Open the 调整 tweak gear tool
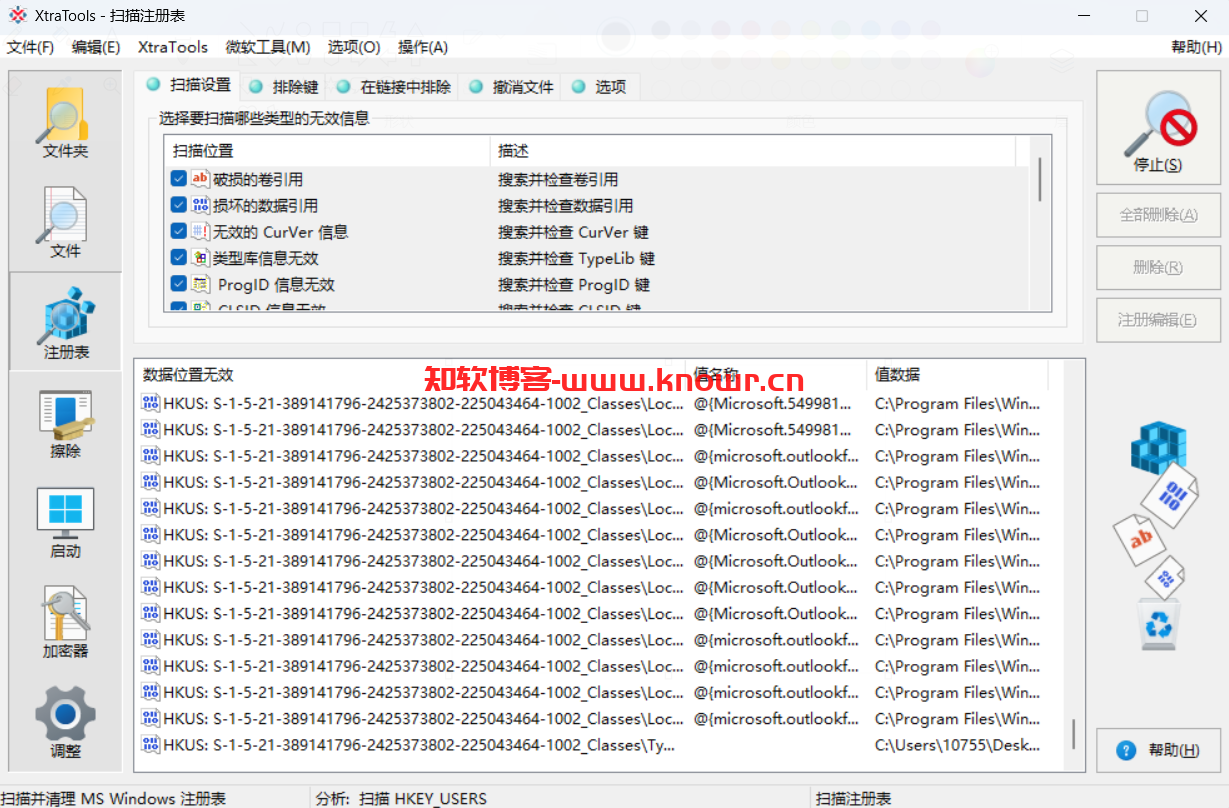1229x808 pixels. pyautogui.click(x=65, y=721)
